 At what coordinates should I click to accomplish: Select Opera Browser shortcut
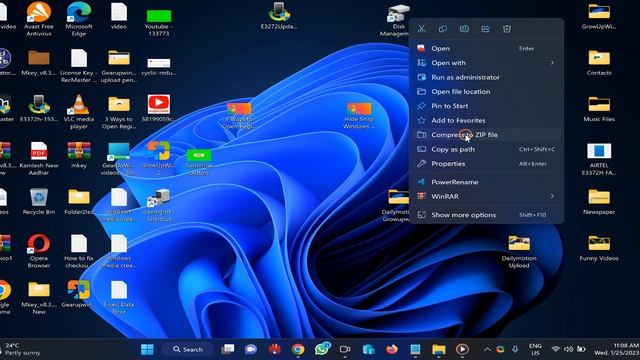pos(39,251)
